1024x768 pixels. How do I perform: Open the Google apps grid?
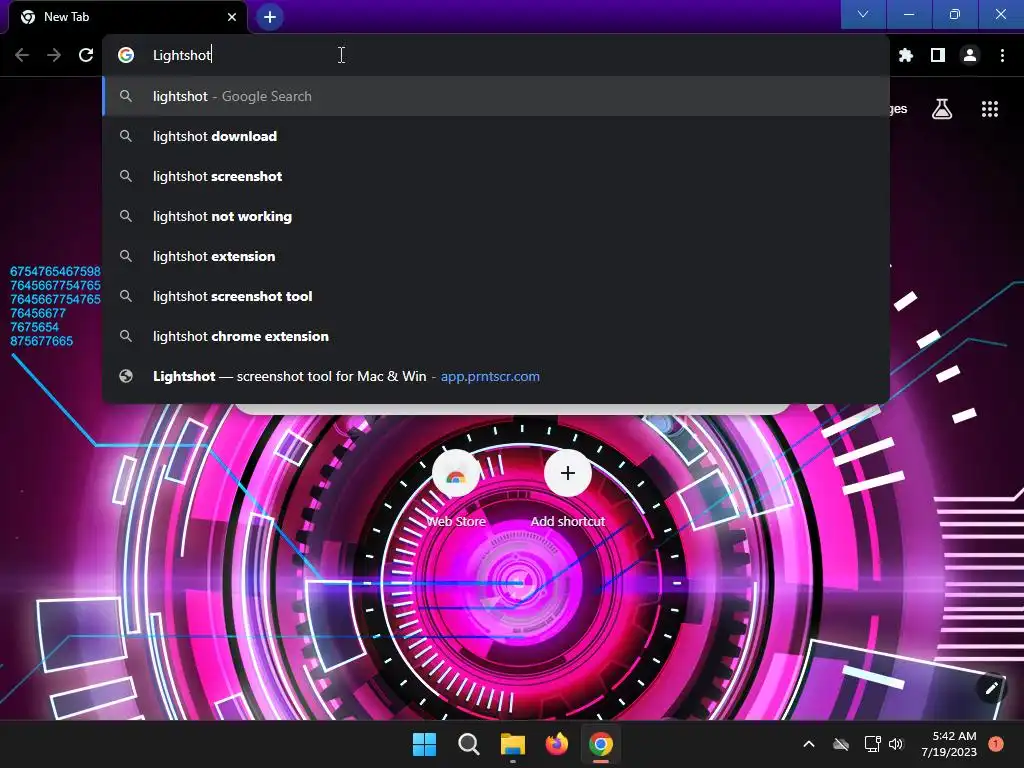pyautogui.click(x=990, y=109)
